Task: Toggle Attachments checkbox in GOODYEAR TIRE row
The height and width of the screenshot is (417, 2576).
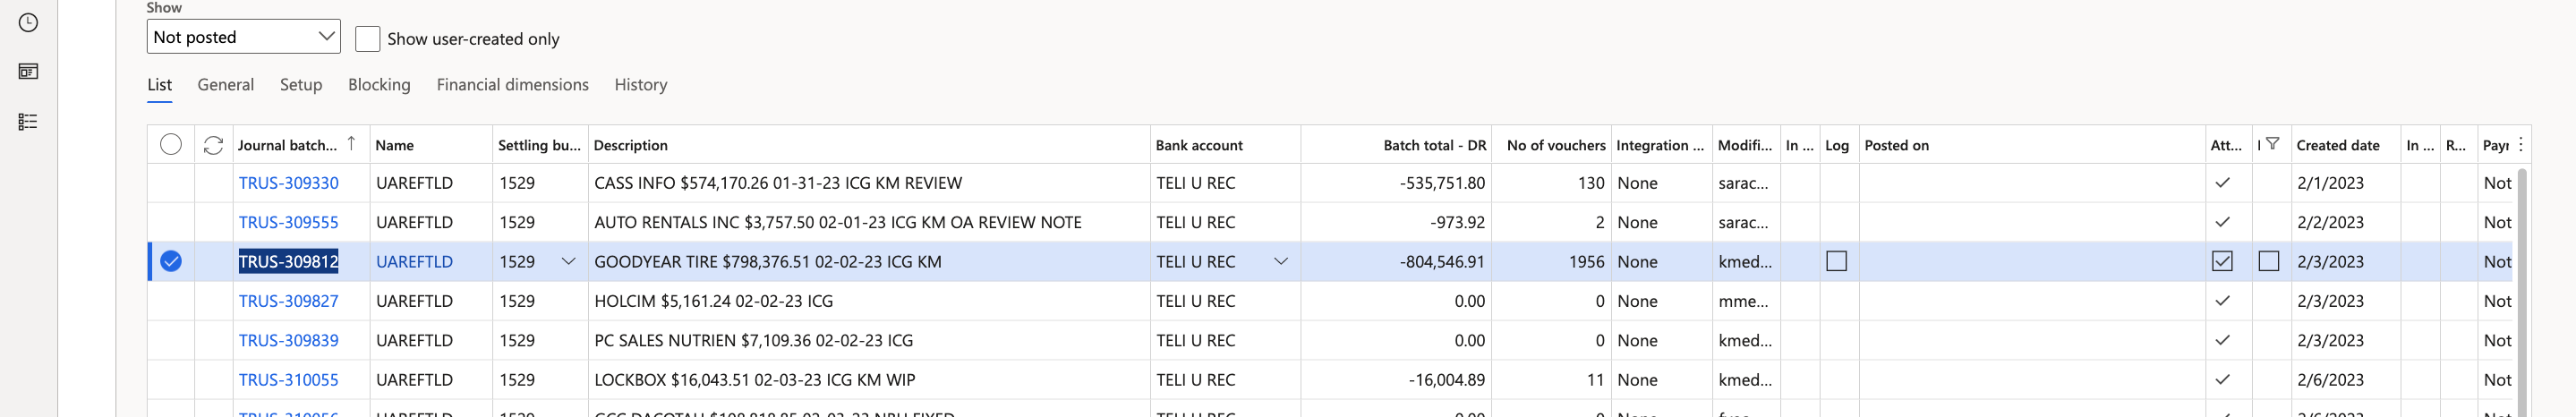Action: 2222,261
